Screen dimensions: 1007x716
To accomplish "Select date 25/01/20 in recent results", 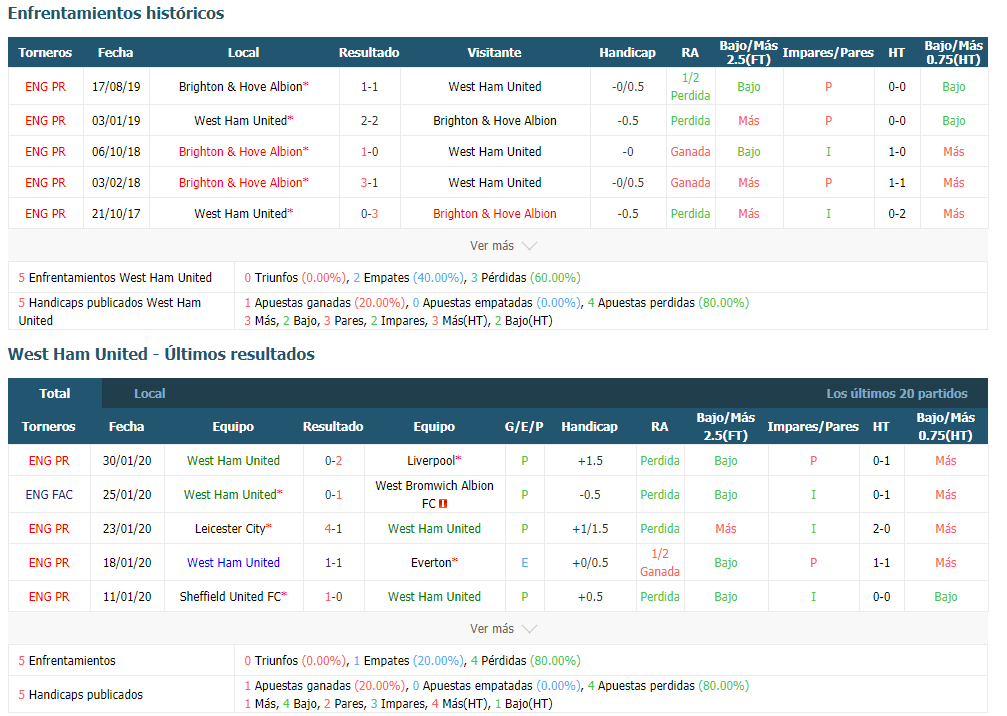I will [x=127, y=494].
